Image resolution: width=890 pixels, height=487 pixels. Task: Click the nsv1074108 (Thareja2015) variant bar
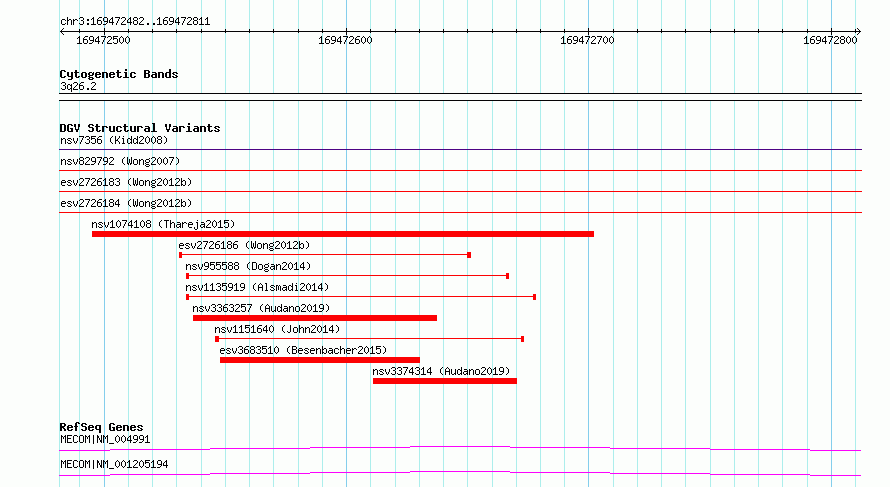click(x=343, y=234)
